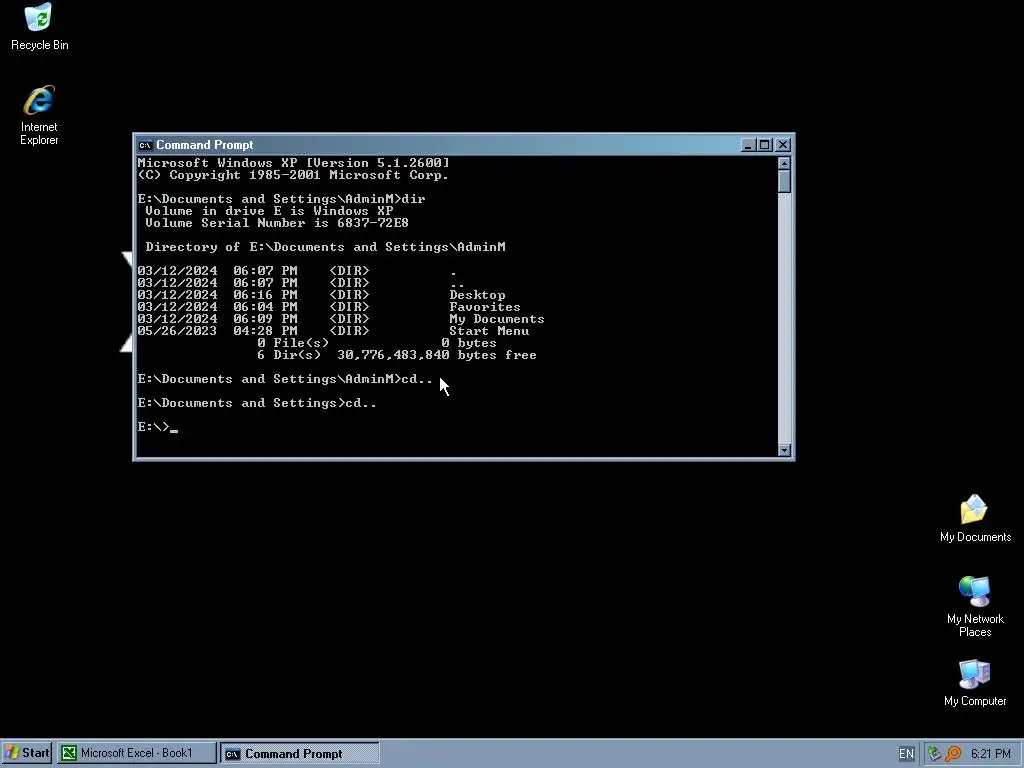Click the scrollbar down arrow in Command Prompt
This screenshot has width=1024, height=768.
click(x=784, y=450)
